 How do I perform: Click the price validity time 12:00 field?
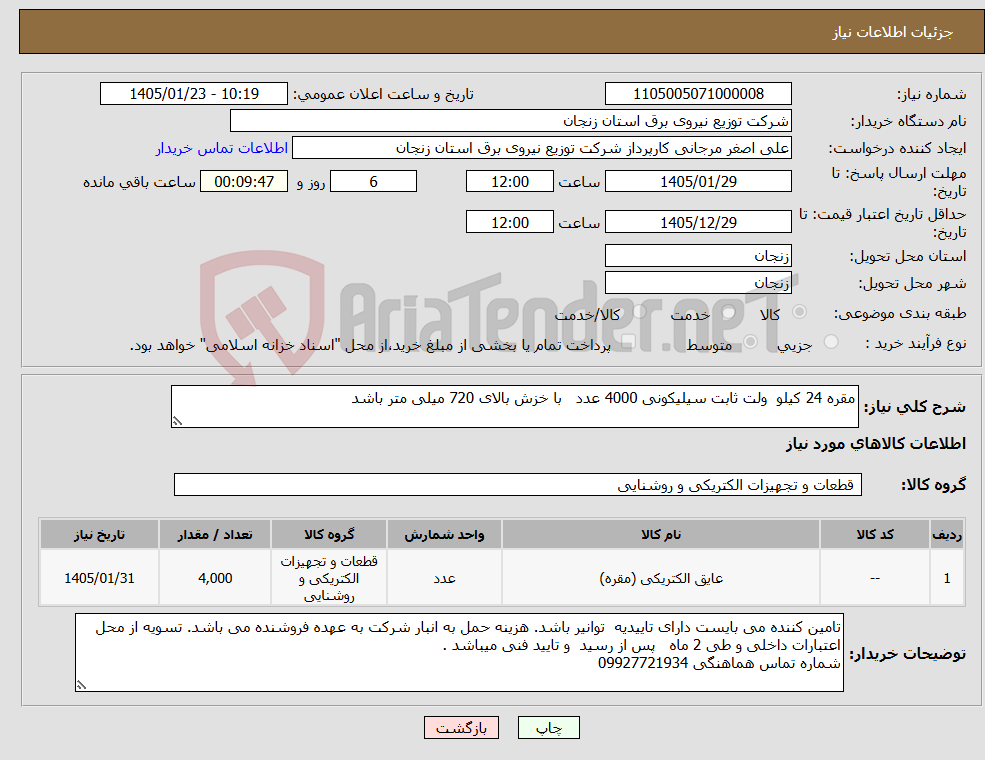pyautogui.click(x=509, y=222)
